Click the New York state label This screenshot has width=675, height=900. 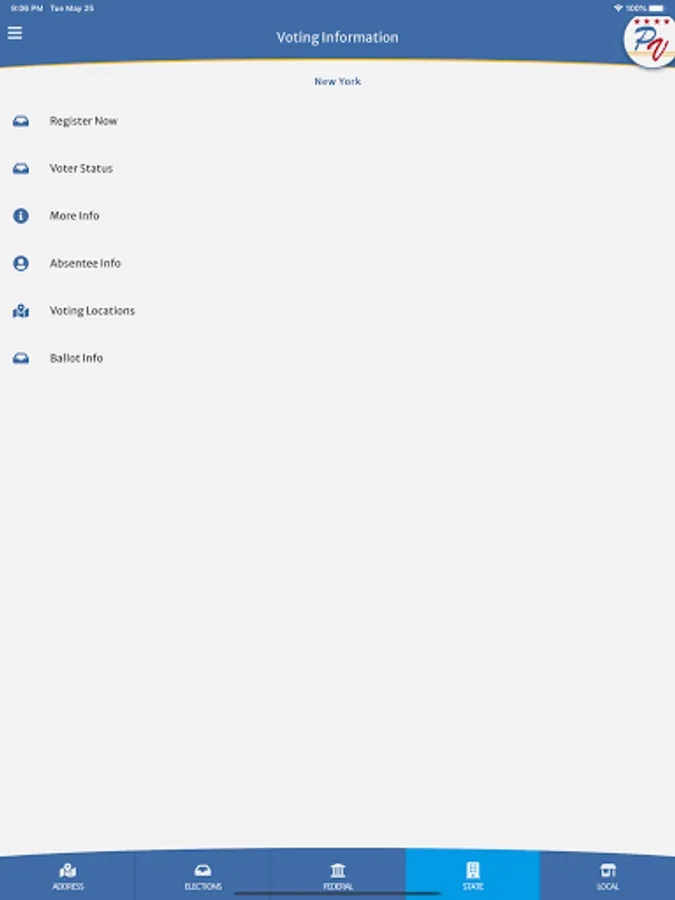click(x=338, y=82)
